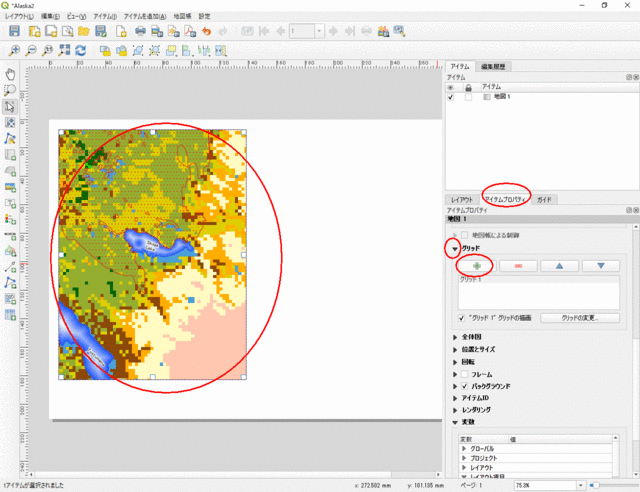Switch to the レイアウト panel tab

(462, 200)
